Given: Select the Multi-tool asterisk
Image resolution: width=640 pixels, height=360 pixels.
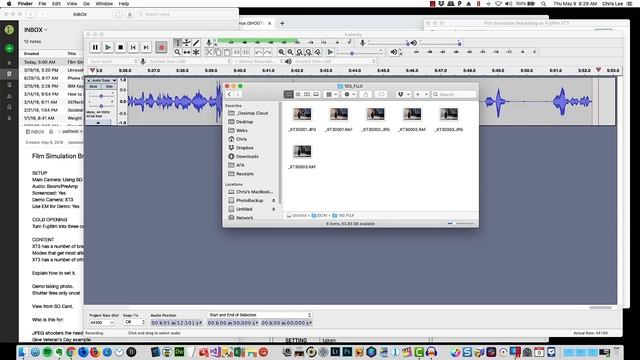Looking at the screenshot, I should [196, 52].
